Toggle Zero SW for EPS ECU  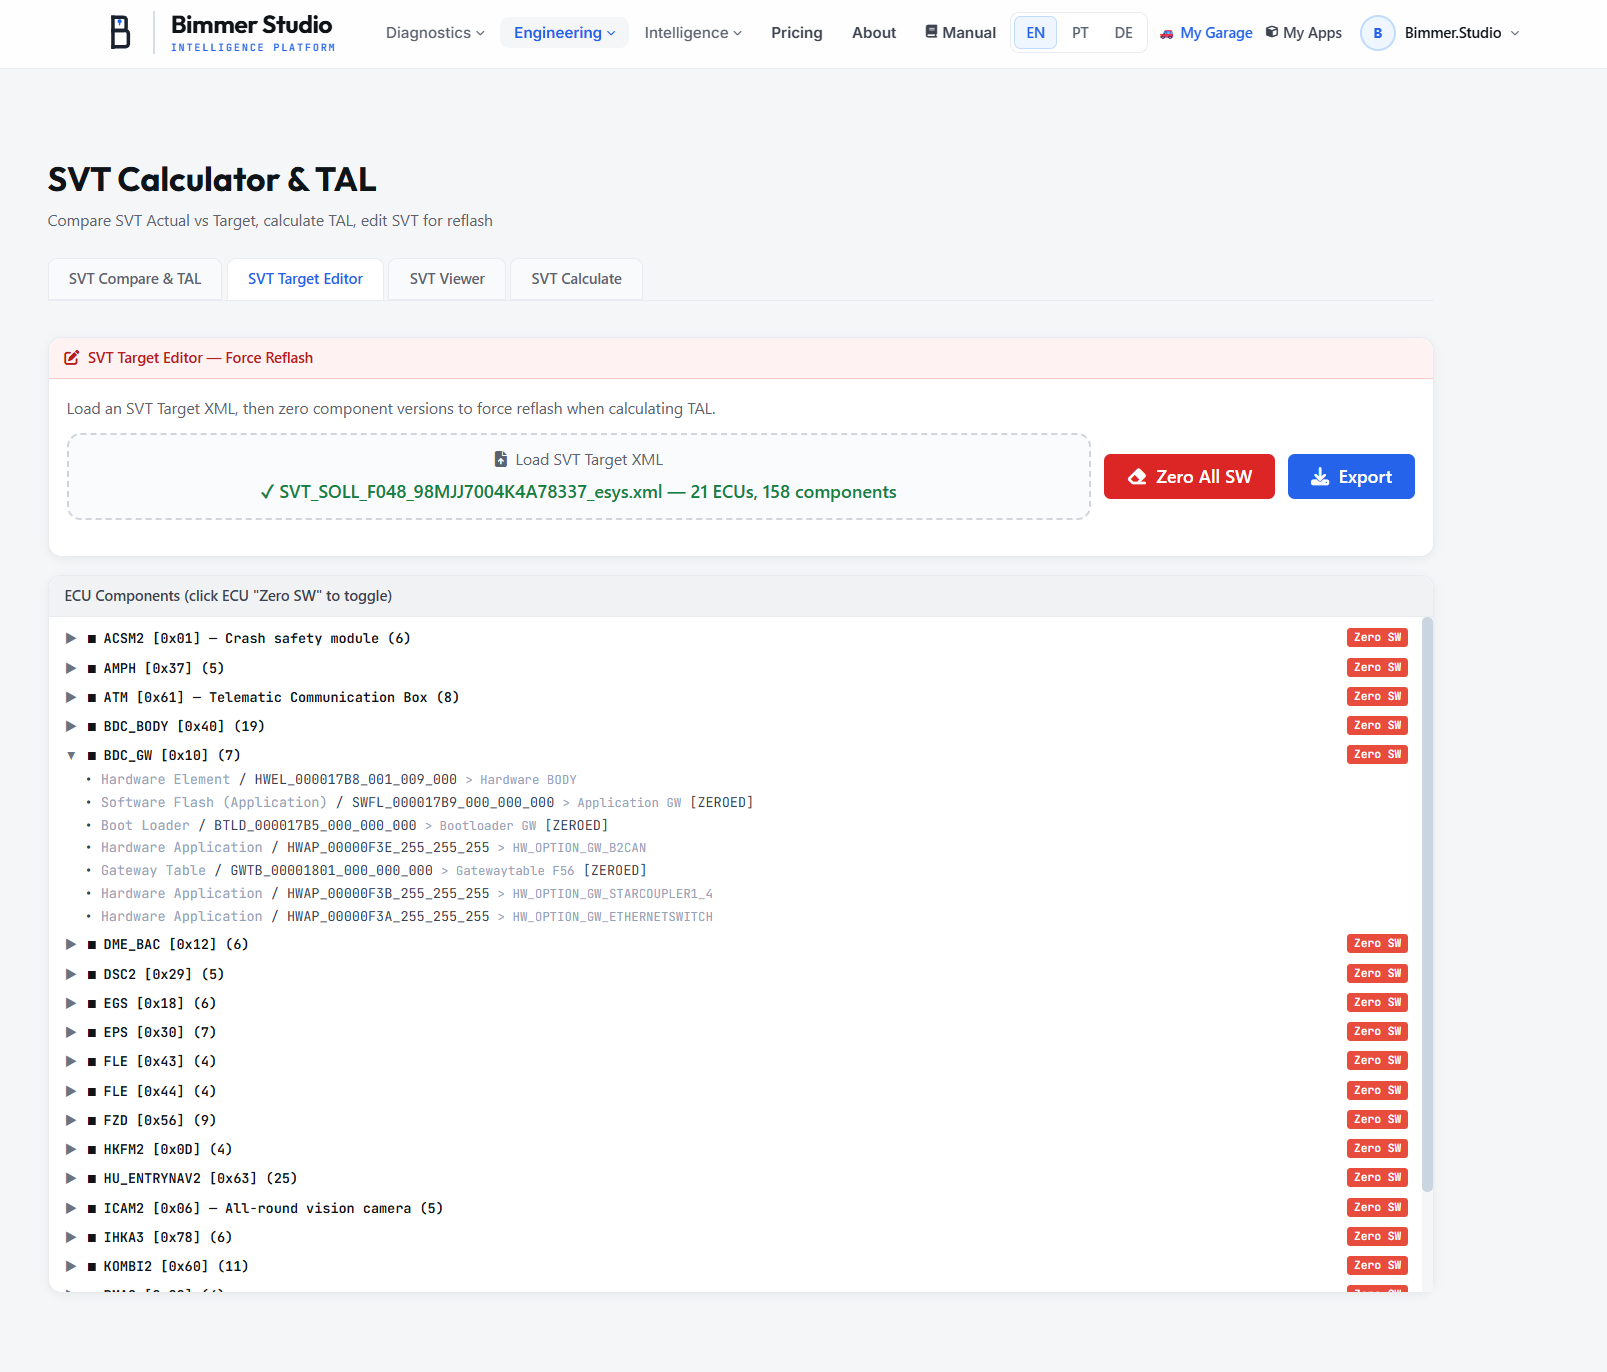click(1377, 1031)
